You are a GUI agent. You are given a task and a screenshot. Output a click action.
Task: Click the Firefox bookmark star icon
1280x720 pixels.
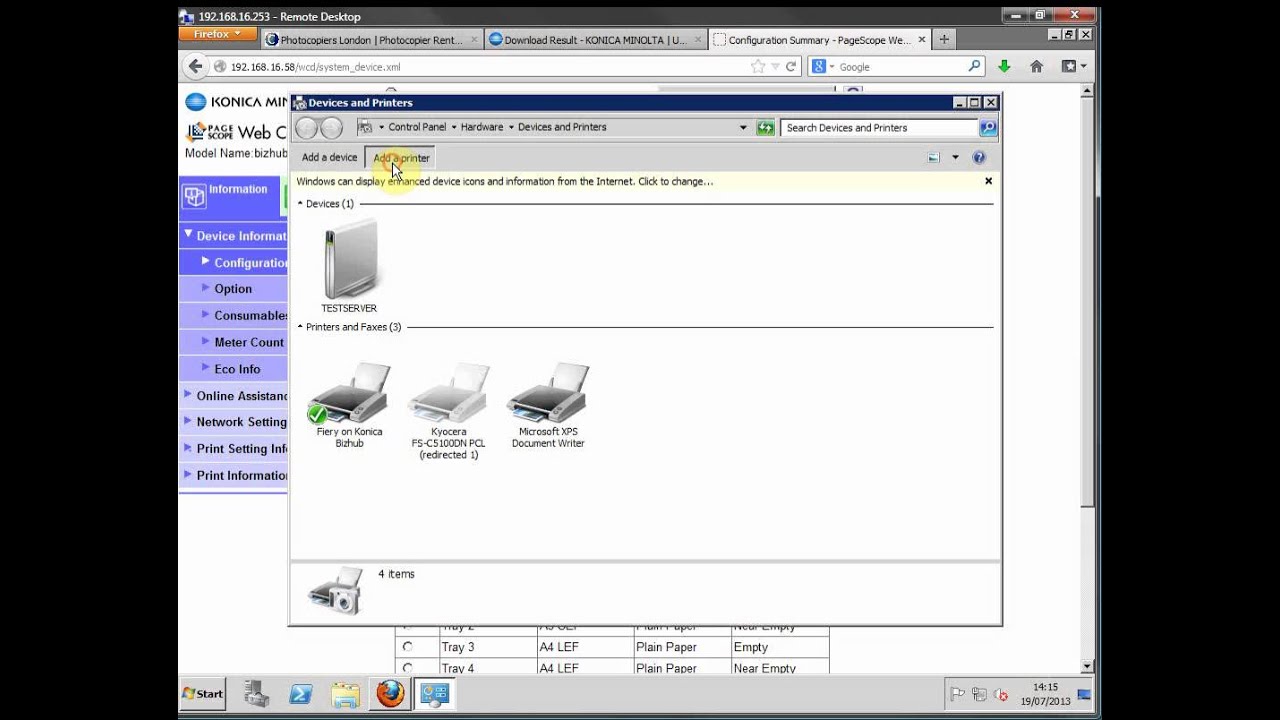pos(758,67)
